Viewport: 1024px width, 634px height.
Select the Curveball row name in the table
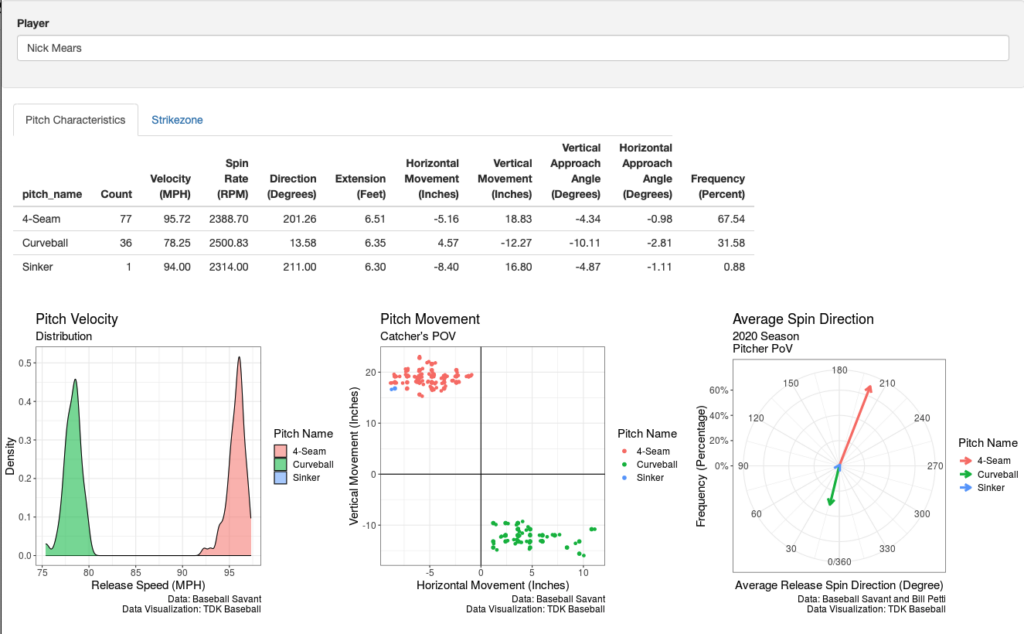point(45,243)
